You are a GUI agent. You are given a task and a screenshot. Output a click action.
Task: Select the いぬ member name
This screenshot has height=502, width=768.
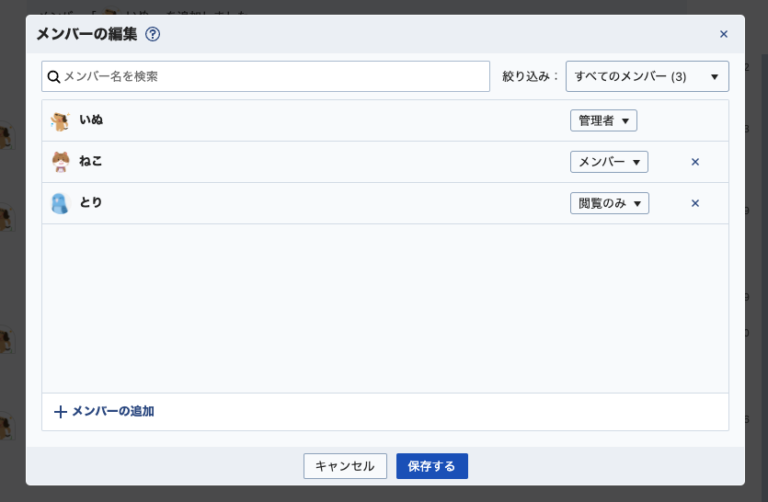point(91,120)
